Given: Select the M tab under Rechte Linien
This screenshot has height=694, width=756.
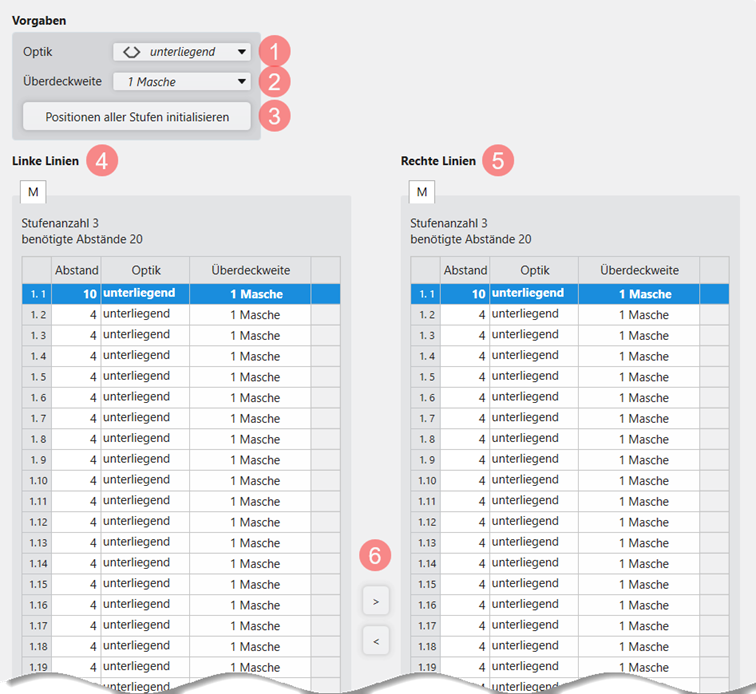Looking at the screenshot, I should click(422, 191).
